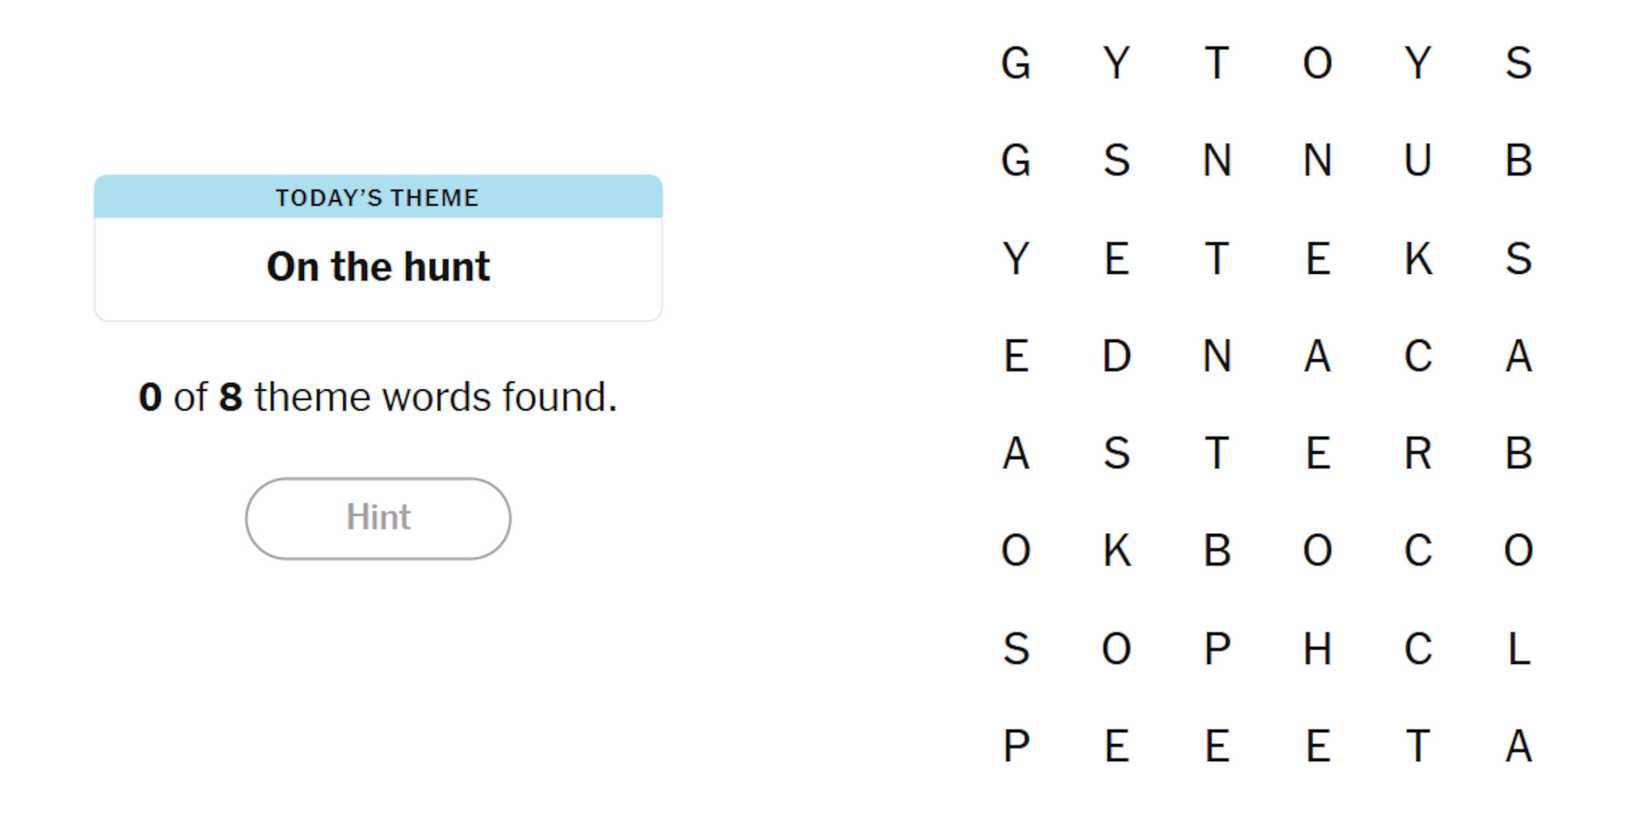Pick the O between T and Y
Image resolution: width=1650 pixels, height=825 pixels.
pyautogui.click(x=1317, y=63)
